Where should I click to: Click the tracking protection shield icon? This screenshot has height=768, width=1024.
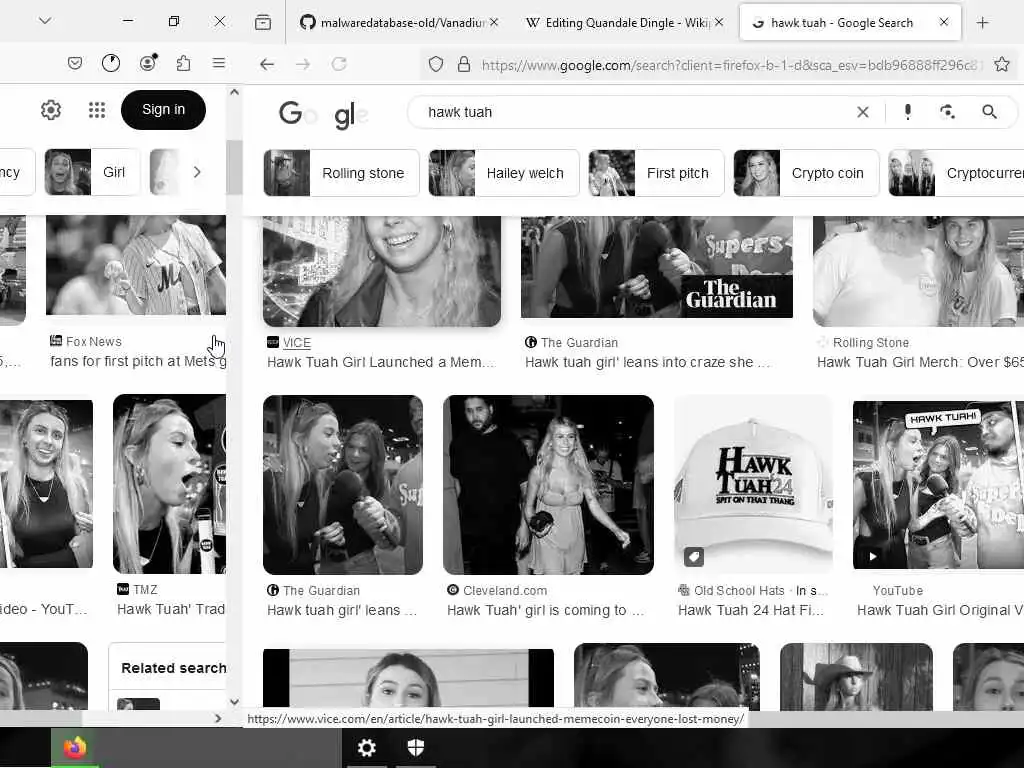(436, 64)
